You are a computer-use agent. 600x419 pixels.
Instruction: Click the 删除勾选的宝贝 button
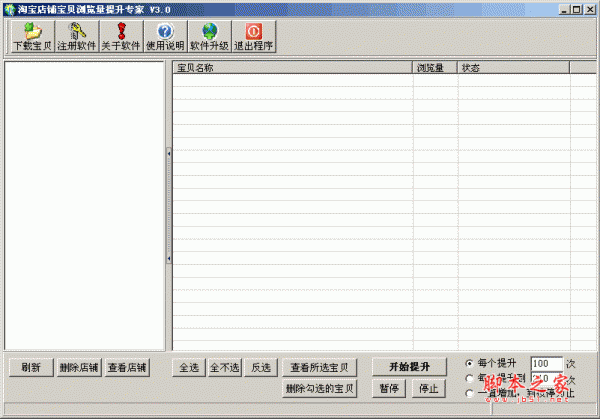point(320,389)
